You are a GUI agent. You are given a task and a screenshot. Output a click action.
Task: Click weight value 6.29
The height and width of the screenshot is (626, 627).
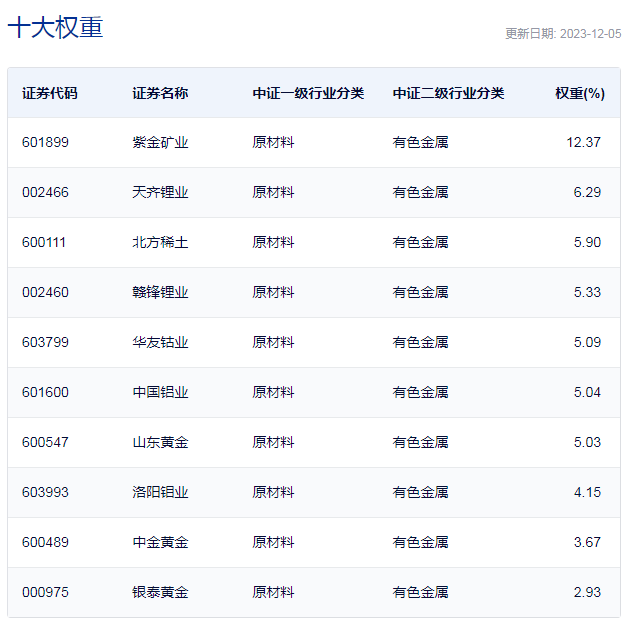pos(587,192)
